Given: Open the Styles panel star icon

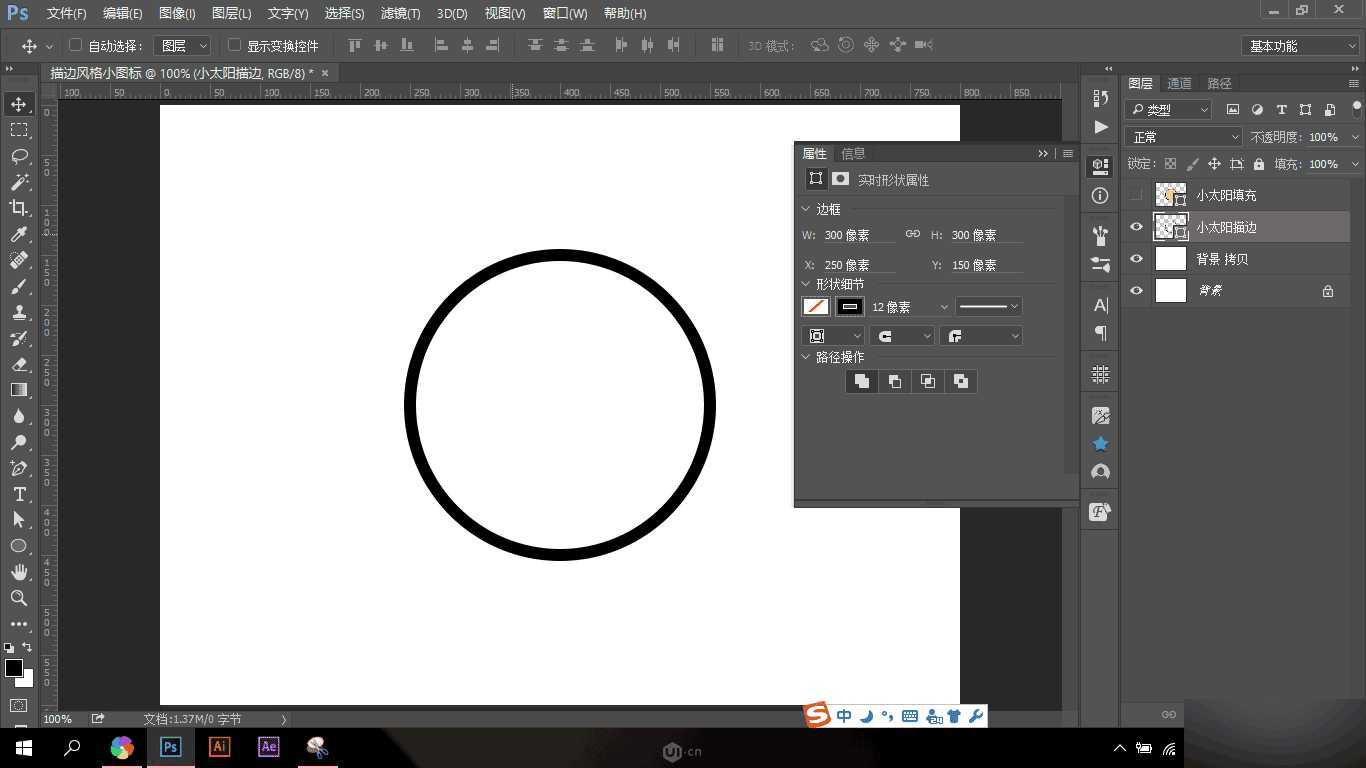Looking at the screenshot, I should [1099, 443].
